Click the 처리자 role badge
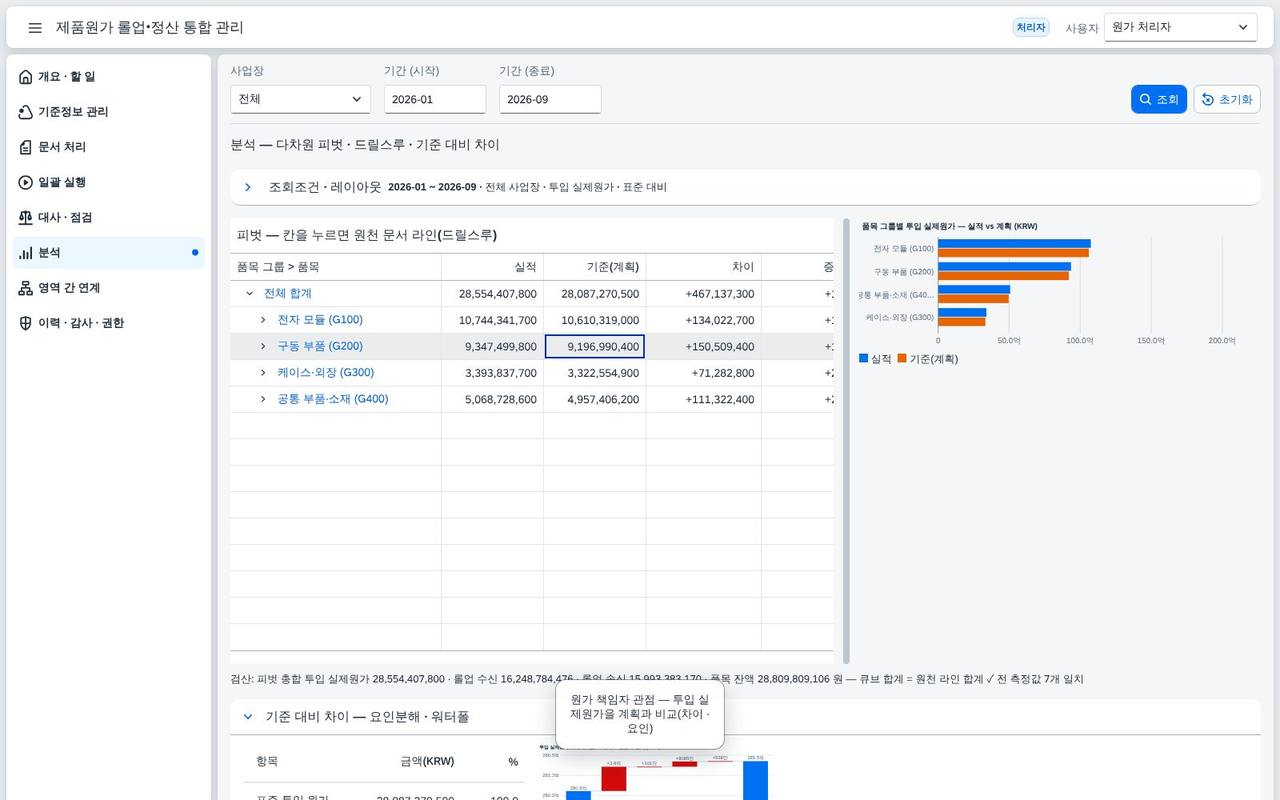 pyautogui.click(x=1031, y=28)
